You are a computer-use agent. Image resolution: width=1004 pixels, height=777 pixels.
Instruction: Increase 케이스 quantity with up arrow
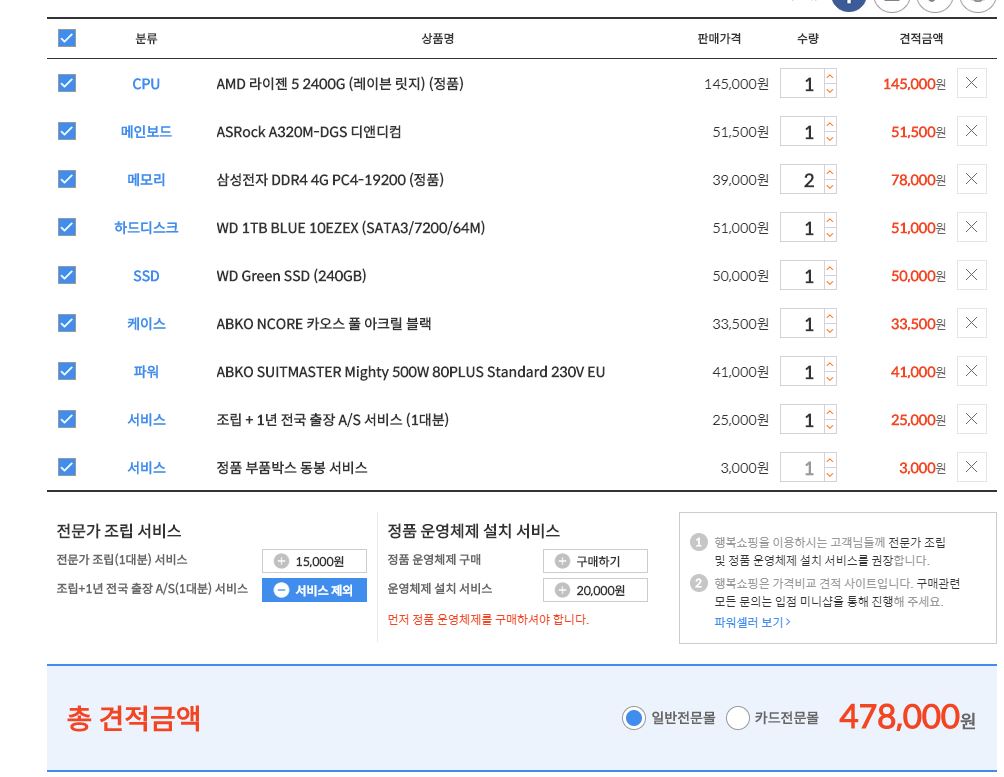pyautogui.click(x=830, y=316)
